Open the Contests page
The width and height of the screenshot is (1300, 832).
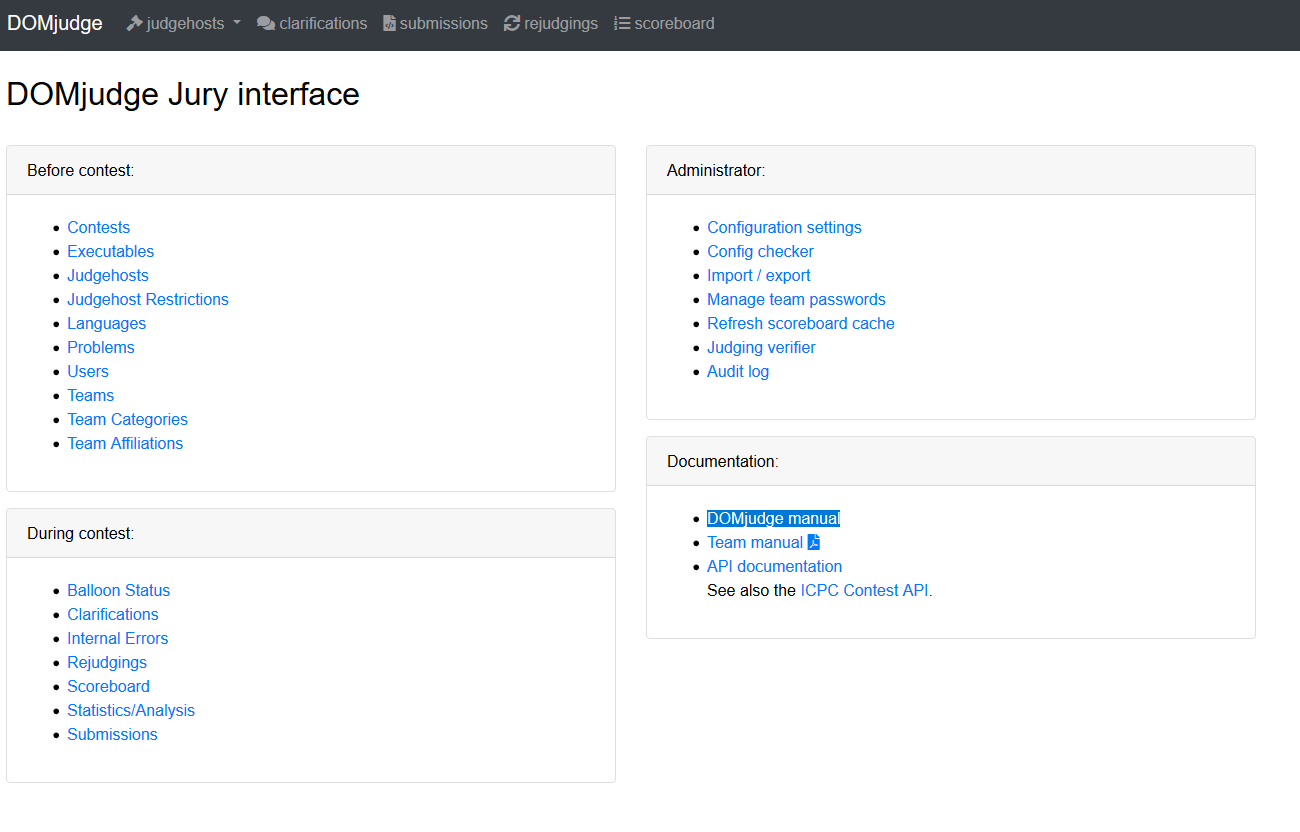[98, 227]
